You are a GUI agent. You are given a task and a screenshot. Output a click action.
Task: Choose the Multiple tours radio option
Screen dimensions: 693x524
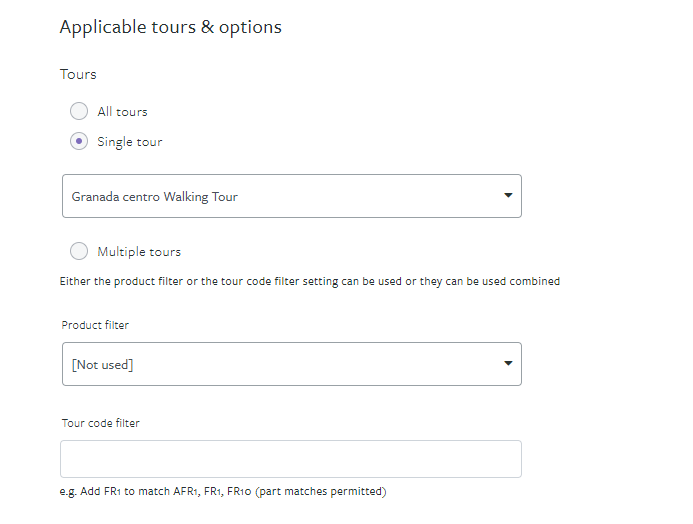point(79,251)
